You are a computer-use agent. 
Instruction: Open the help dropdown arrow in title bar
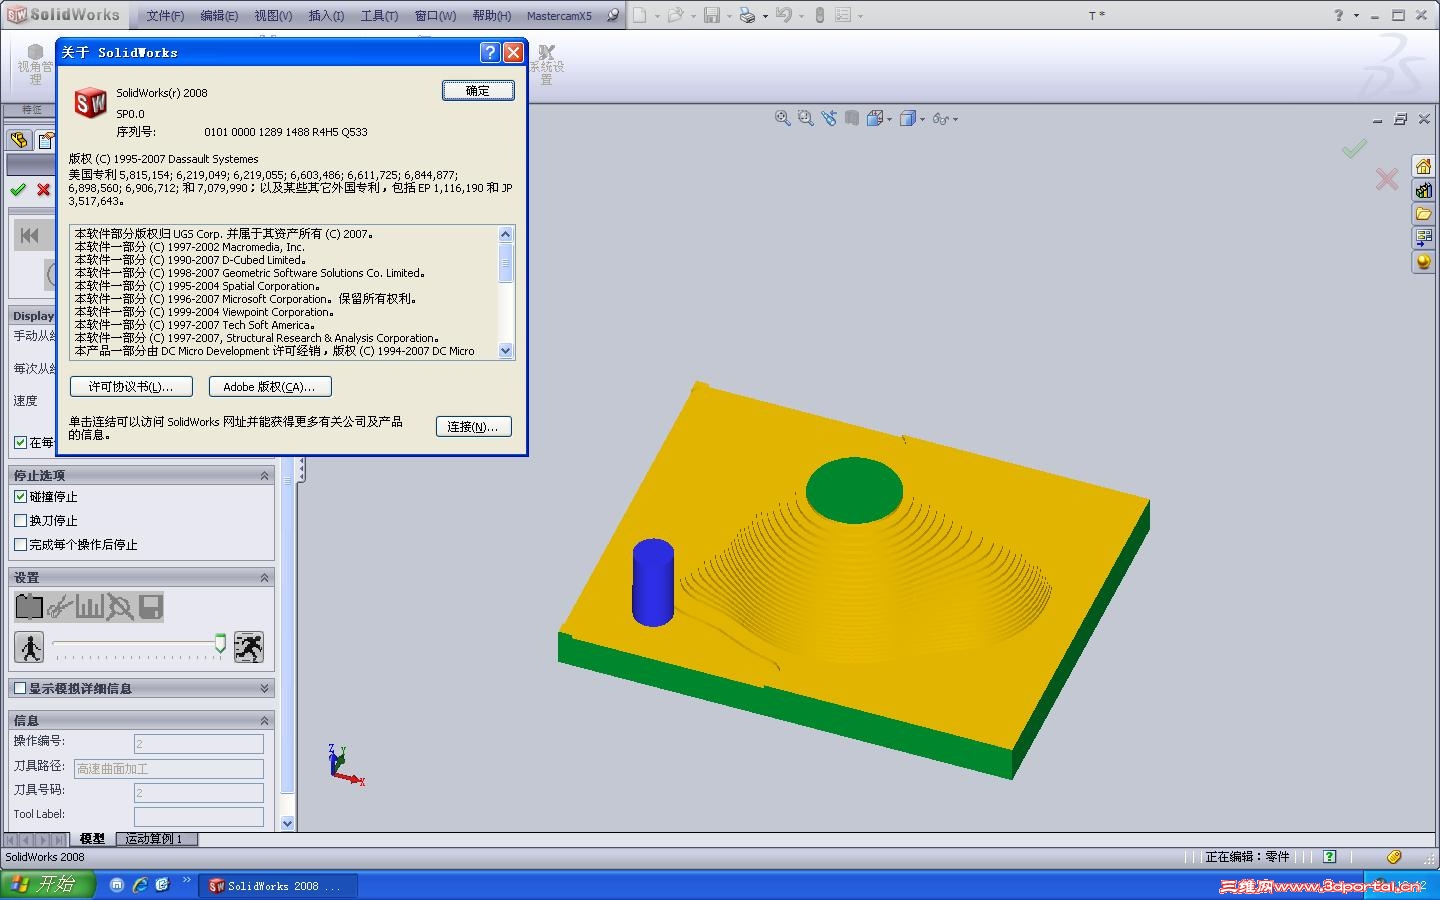(1356, 16)
